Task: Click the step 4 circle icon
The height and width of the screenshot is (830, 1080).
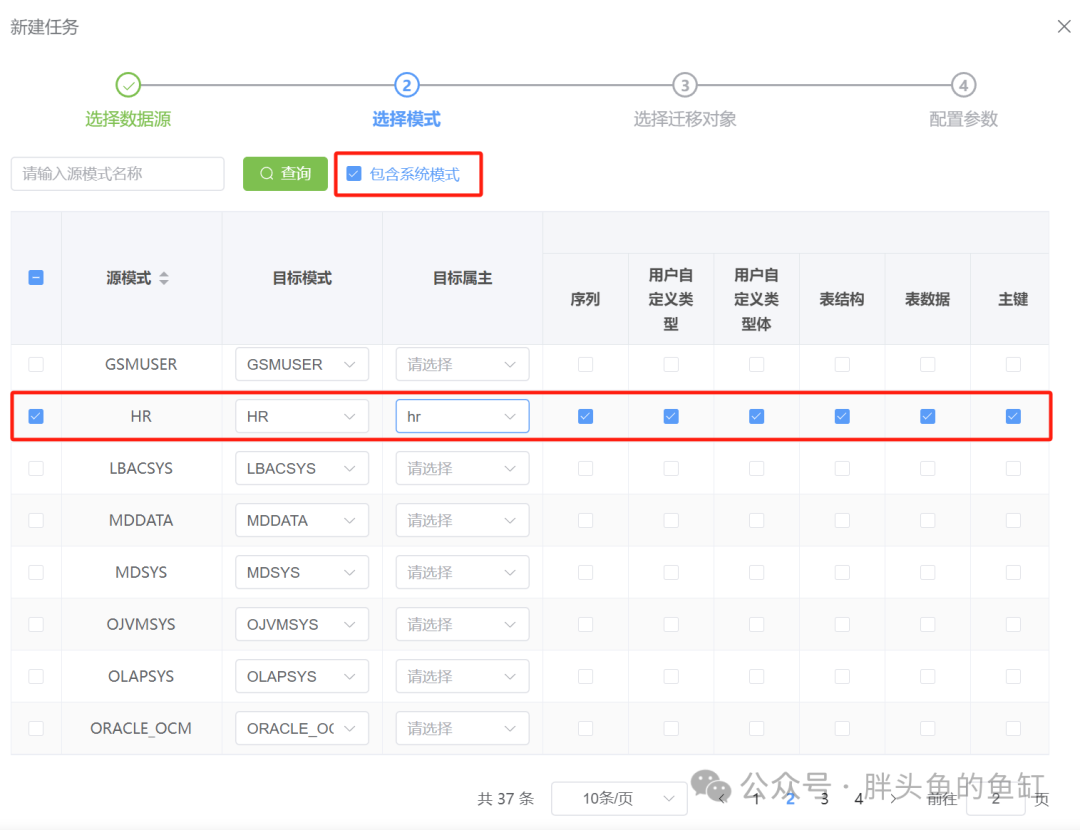Action: pyautogui.click(x=963, y=85)
